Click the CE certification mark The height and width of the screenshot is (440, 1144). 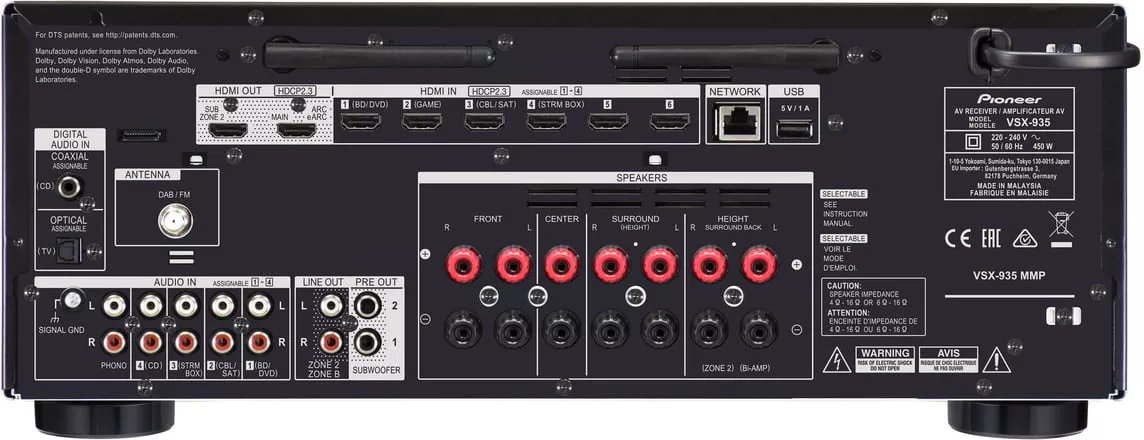[957, 238]
